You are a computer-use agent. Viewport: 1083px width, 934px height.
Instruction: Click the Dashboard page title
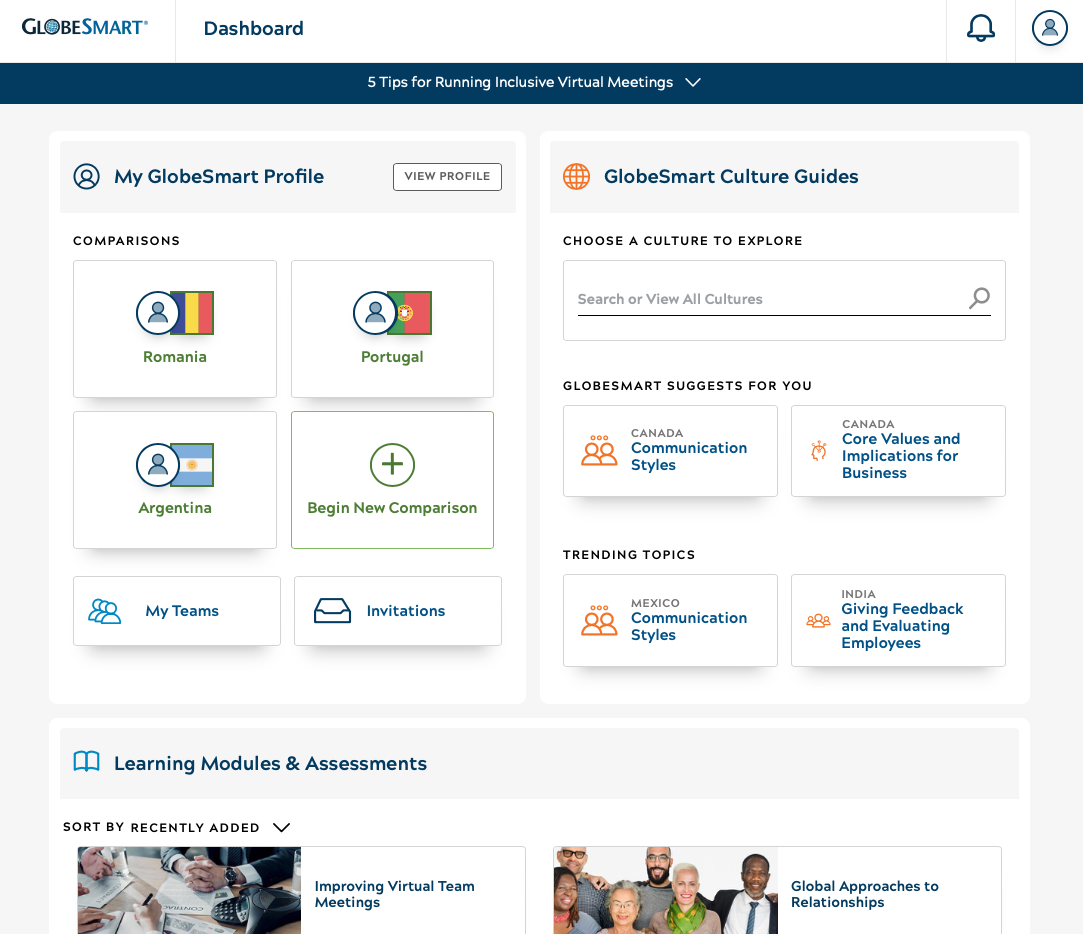(x=253, y=28)
